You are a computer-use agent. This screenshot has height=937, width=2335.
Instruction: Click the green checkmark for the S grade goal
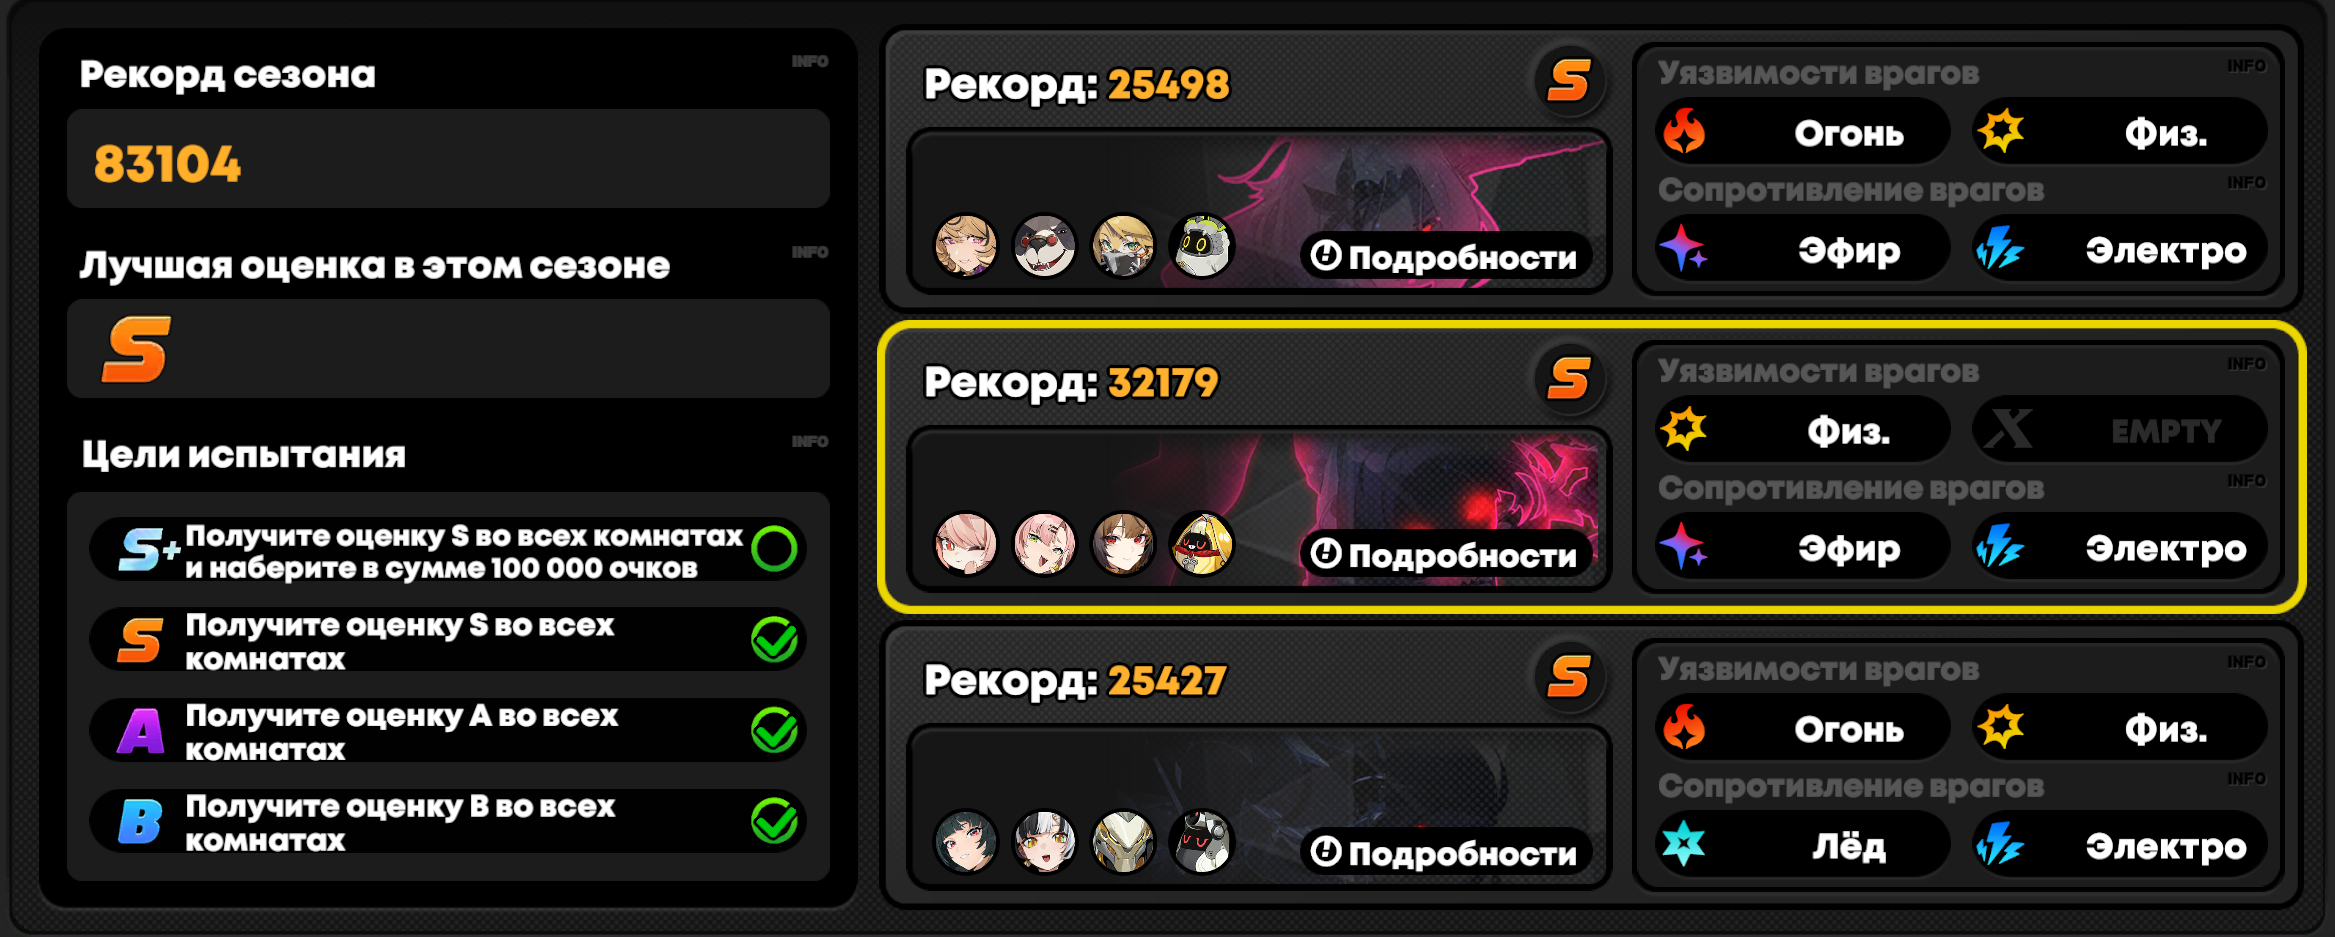pos(774,639)
